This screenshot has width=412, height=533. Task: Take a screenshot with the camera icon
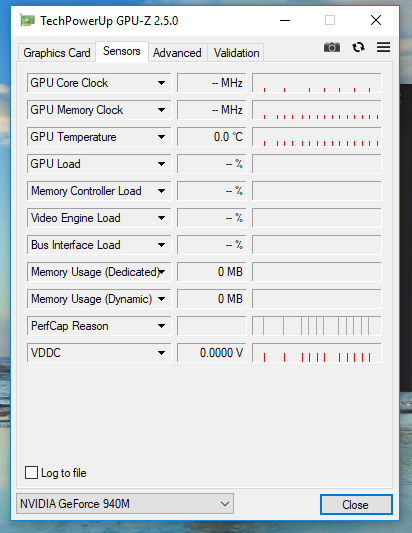332,47
